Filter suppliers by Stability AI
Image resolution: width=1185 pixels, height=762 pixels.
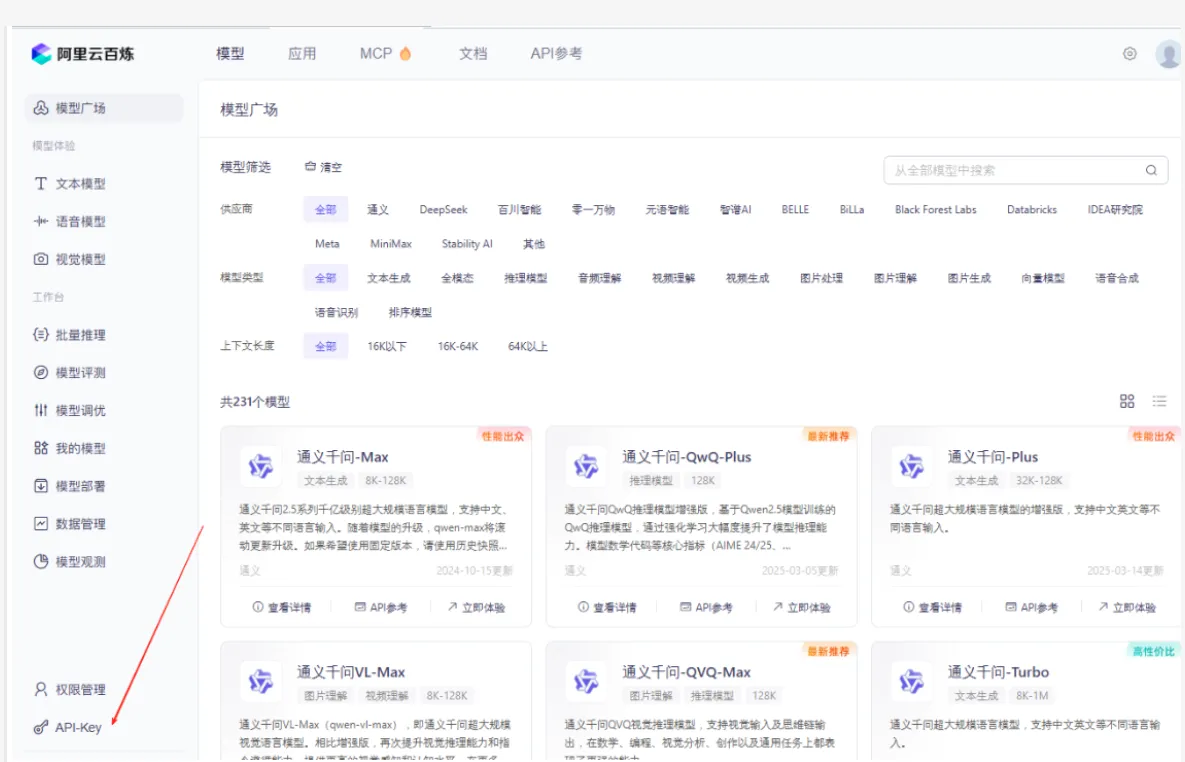(467, 243)
